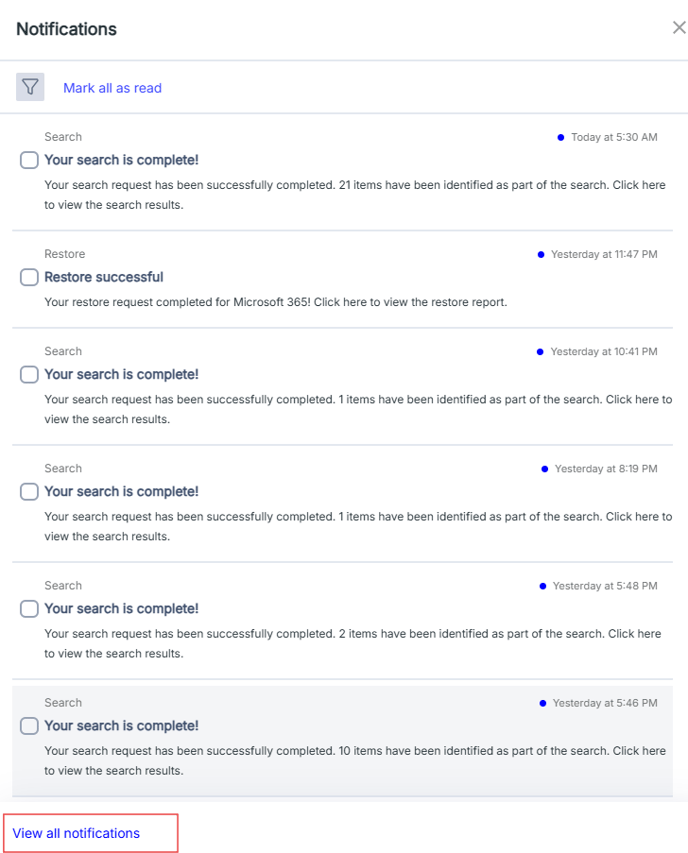The width and height of the screenshot is (688, 853).
Task: Select the Restore successful notification checkbox
Action: (29, 277)
